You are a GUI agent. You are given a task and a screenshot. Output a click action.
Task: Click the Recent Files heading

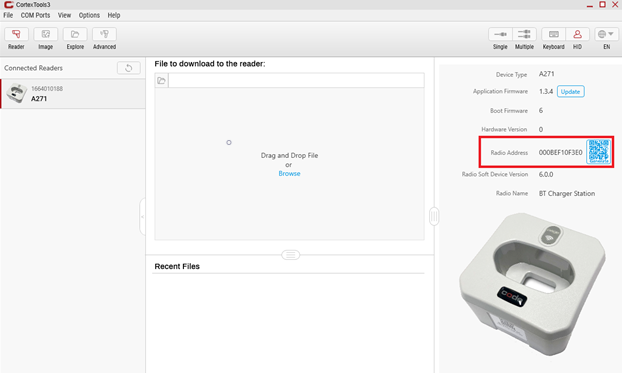[x=177, y=266]
